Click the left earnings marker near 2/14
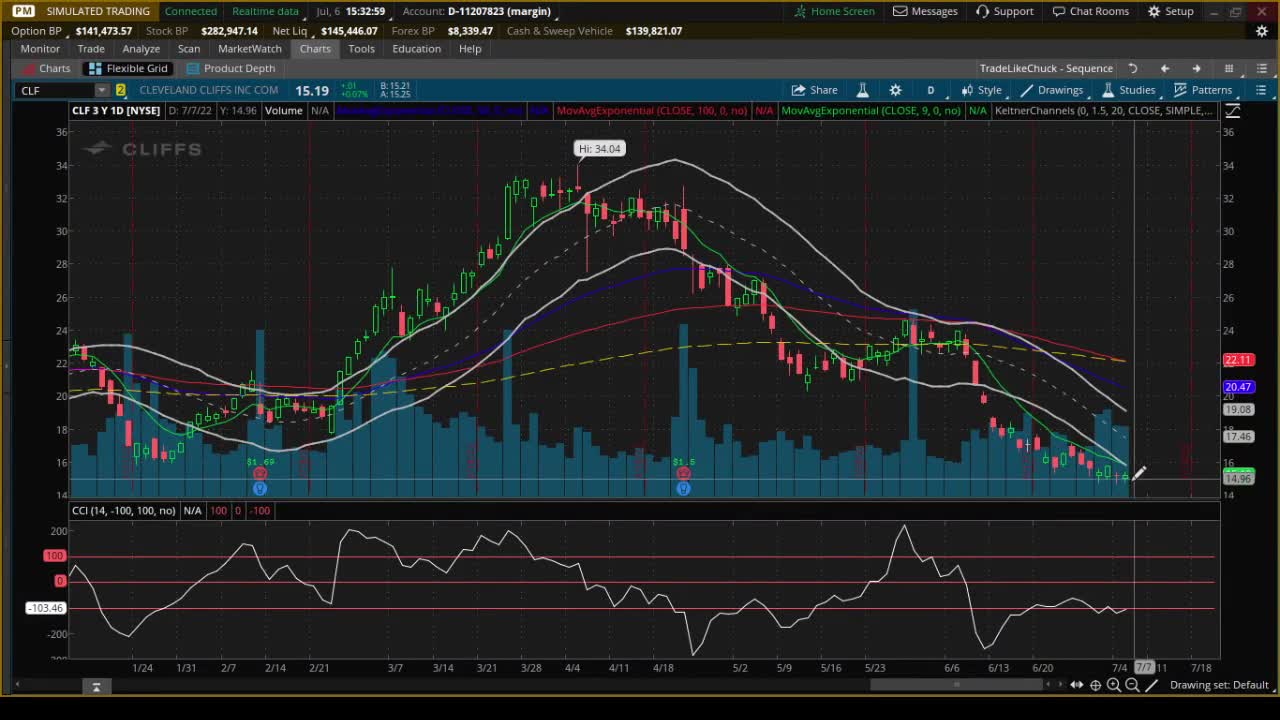1280x720 pixels. (260, 473)
